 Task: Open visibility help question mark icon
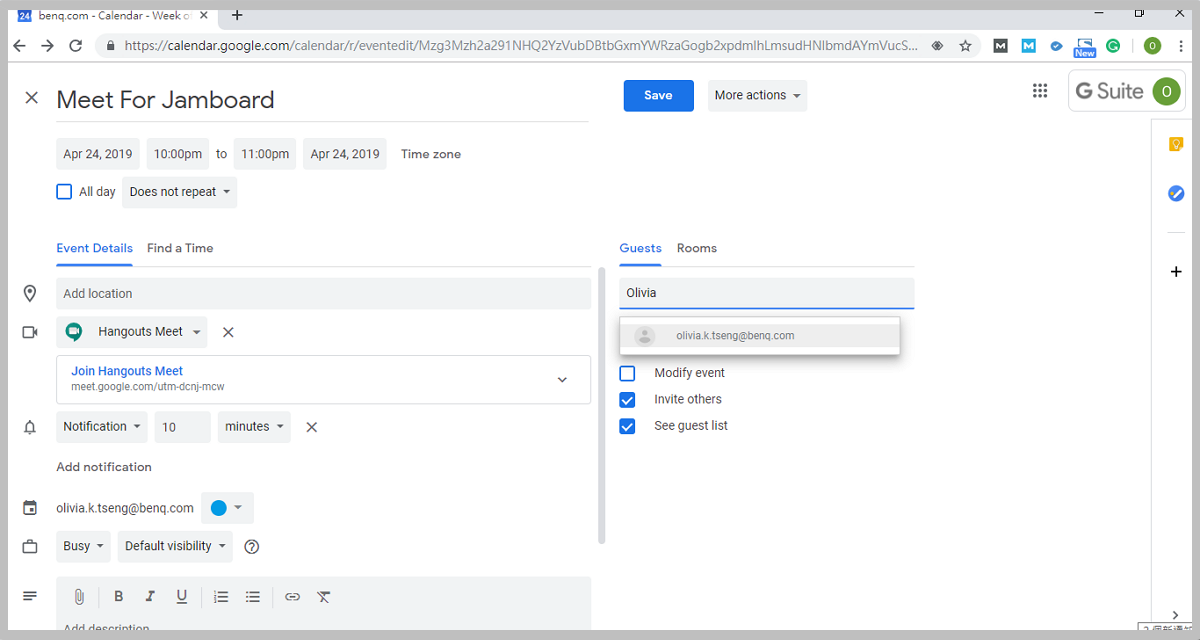252,547
